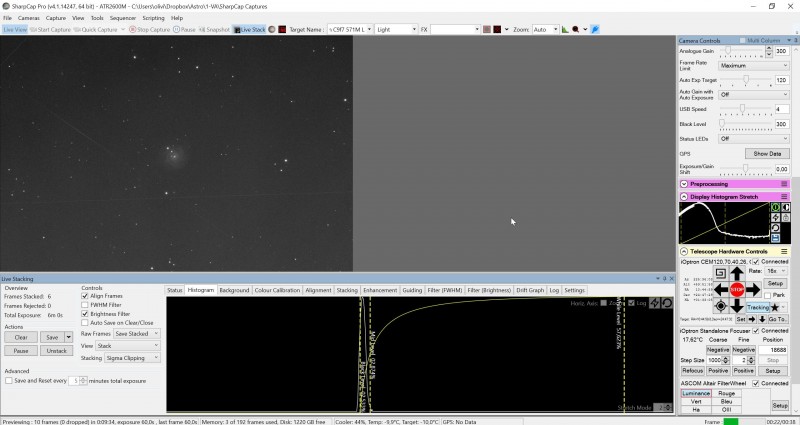Click the Unstack button
The width and height of the screenshot is (800, 425).
(57, 351)
